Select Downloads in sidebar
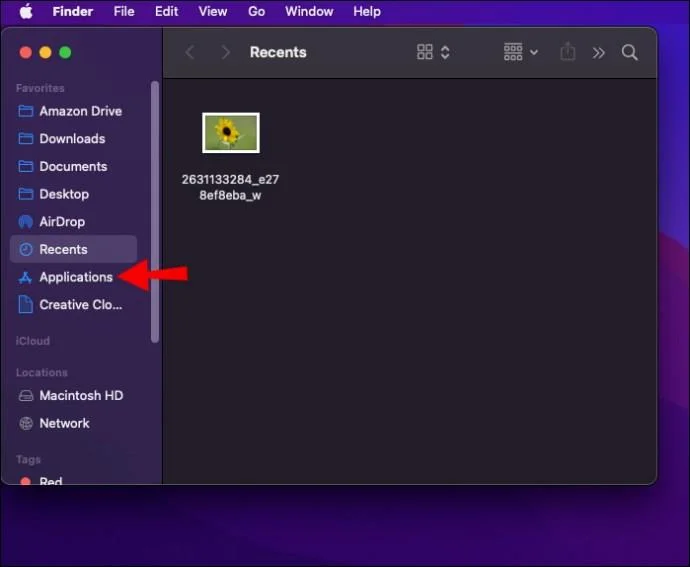This screenshot has height=567, width=690. [x=73, y=139]
